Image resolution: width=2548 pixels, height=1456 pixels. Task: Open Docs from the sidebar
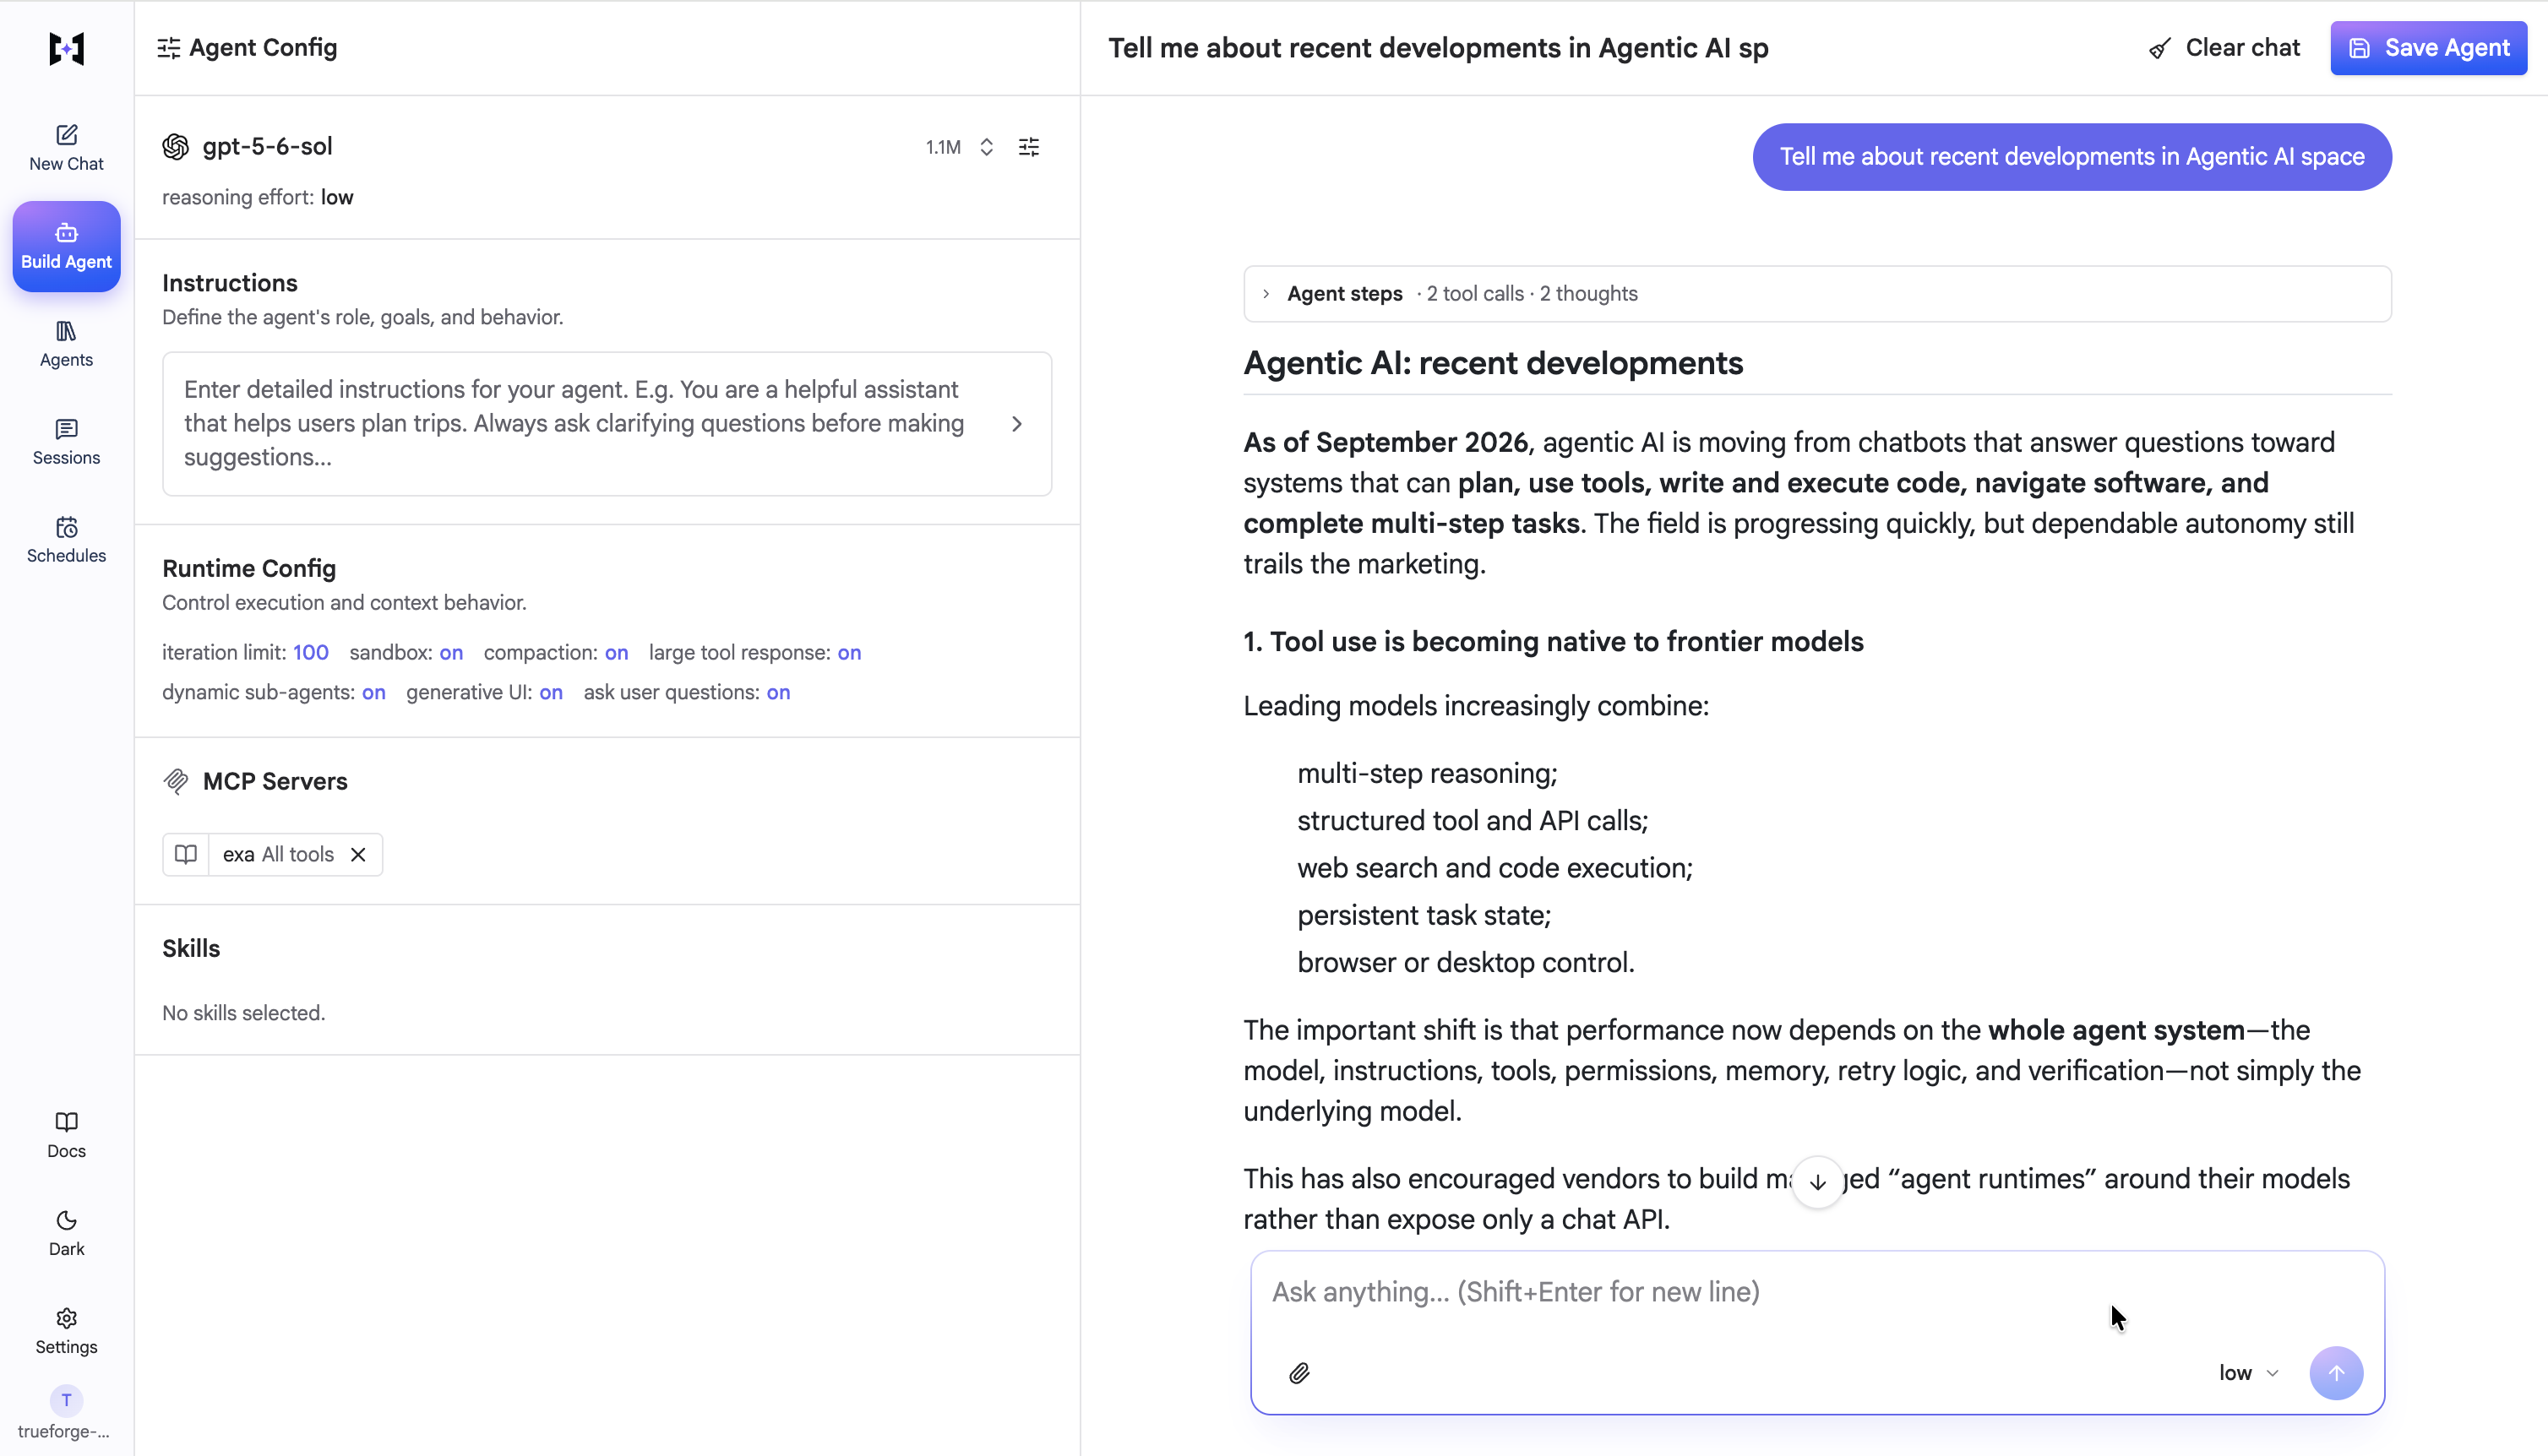(66, 1135)
